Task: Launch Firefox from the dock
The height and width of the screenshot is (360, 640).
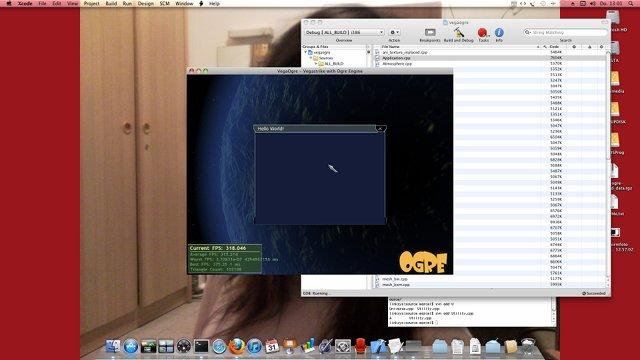Action: point(237,346)
